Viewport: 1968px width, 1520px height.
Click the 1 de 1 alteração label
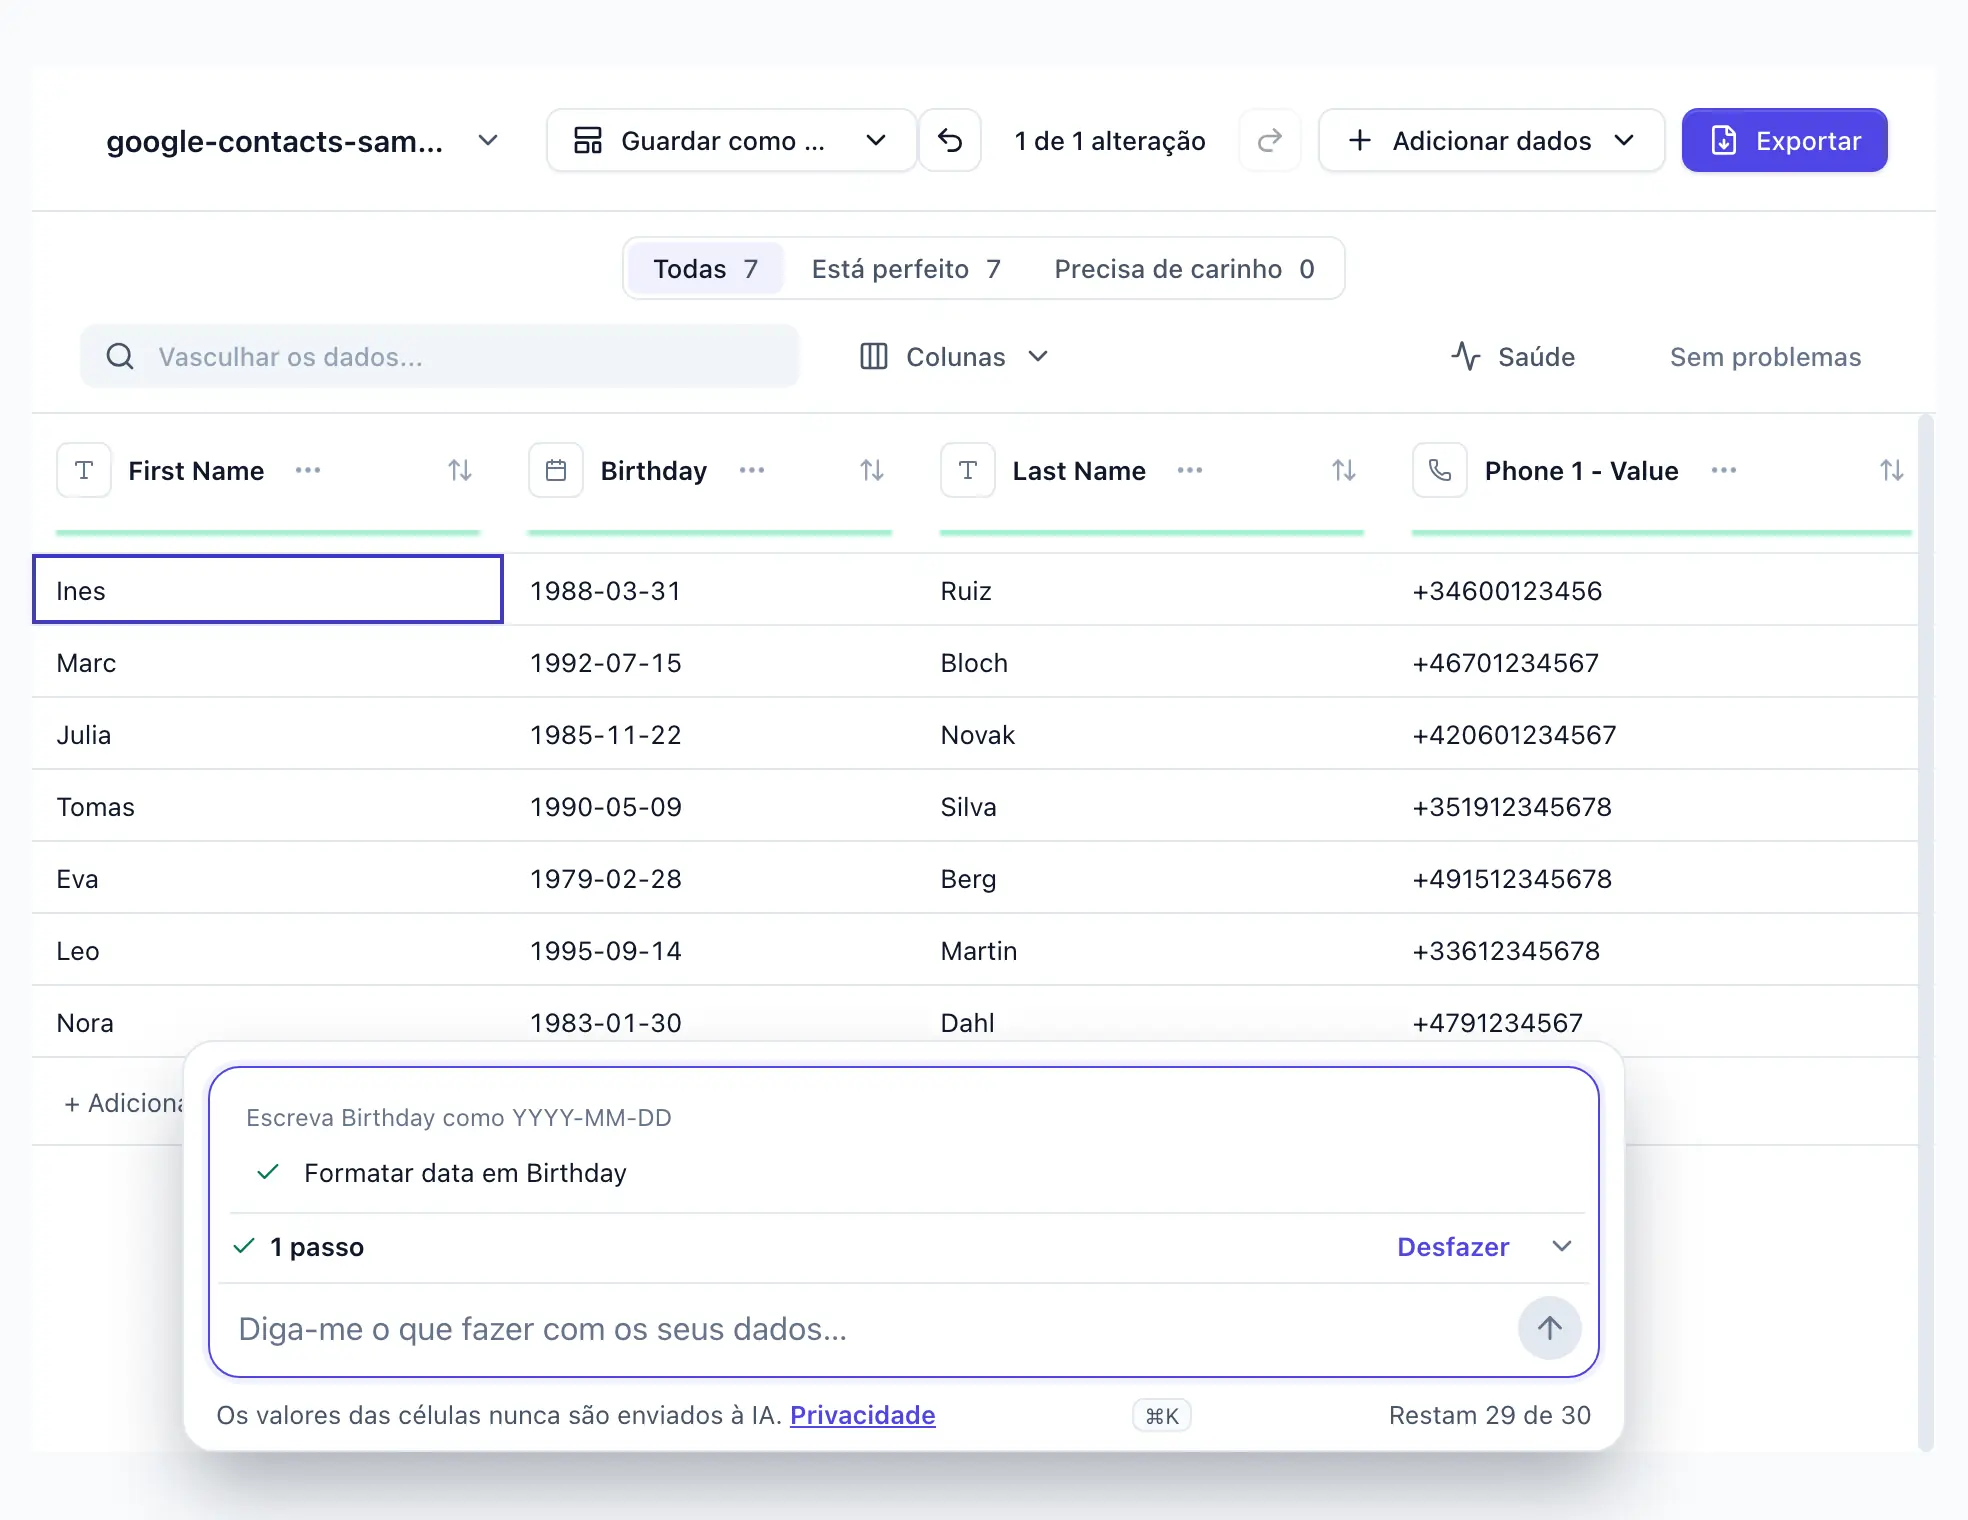click(x=1109, y=141)
